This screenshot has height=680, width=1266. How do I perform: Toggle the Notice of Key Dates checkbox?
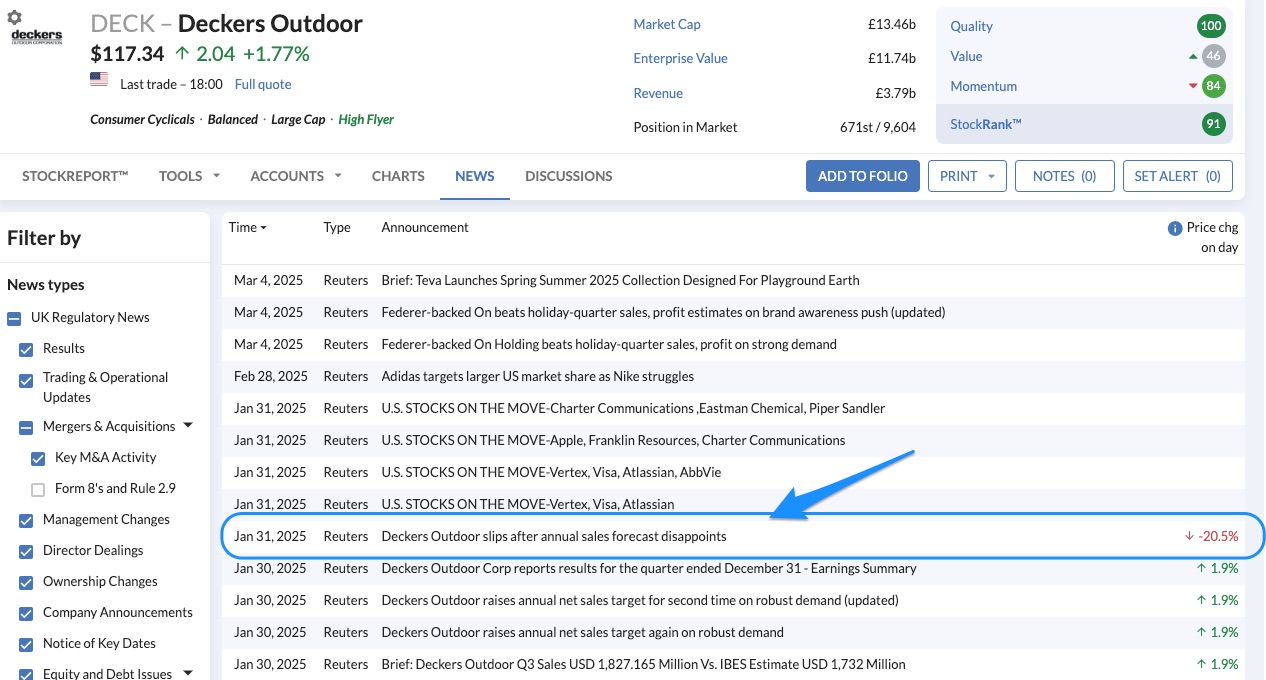[26, 644]
